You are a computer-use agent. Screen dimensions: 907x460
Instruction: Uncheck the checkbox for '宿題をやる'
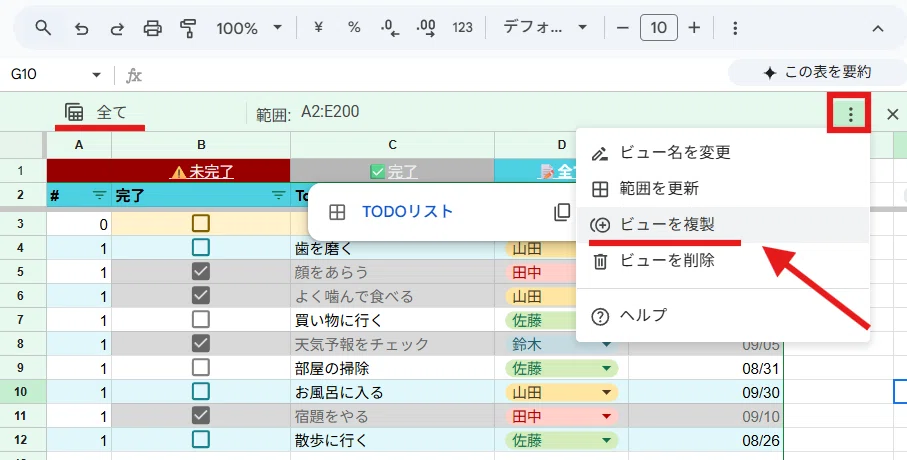point(201,415)
